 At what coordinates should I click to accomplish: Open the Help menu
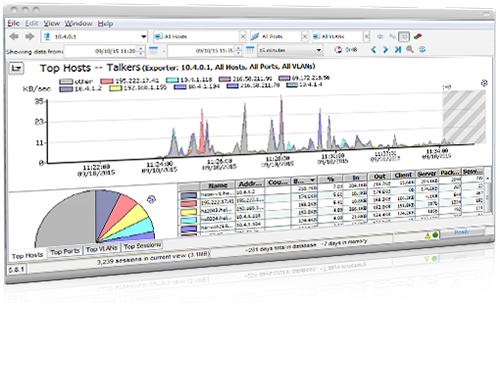pos(105,23)
